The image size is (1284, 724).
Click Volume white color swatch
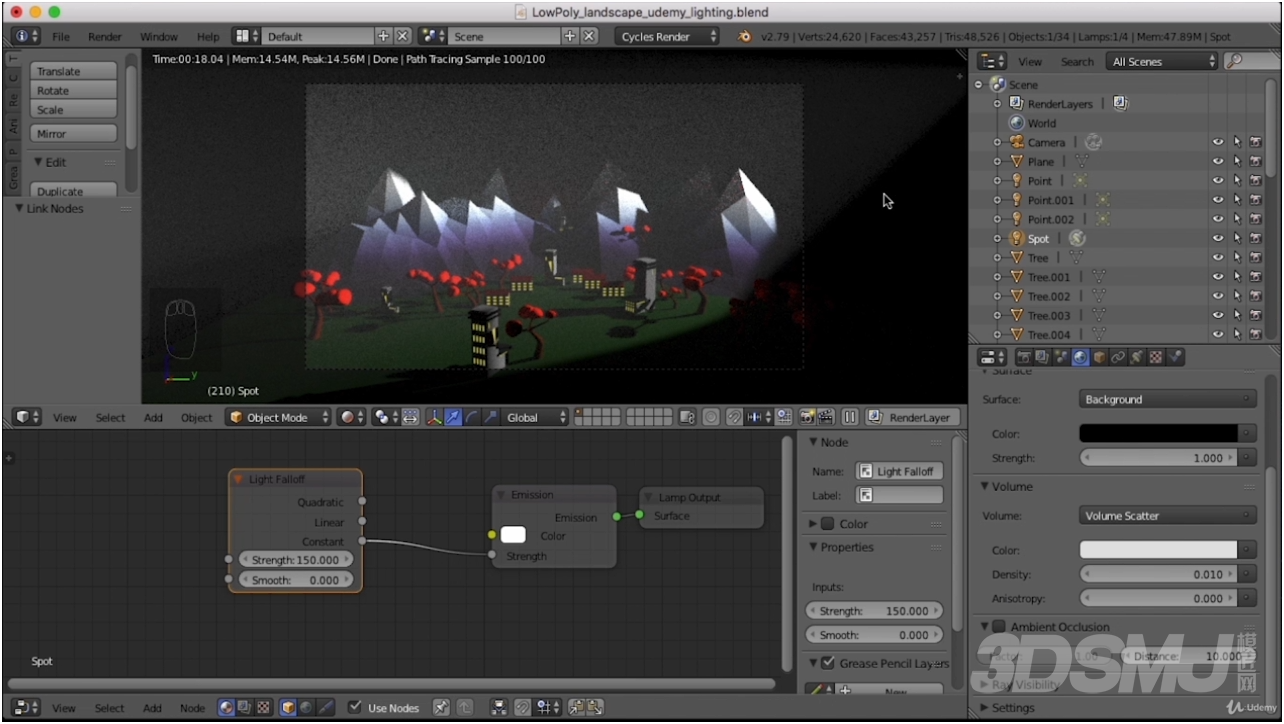1159,550
